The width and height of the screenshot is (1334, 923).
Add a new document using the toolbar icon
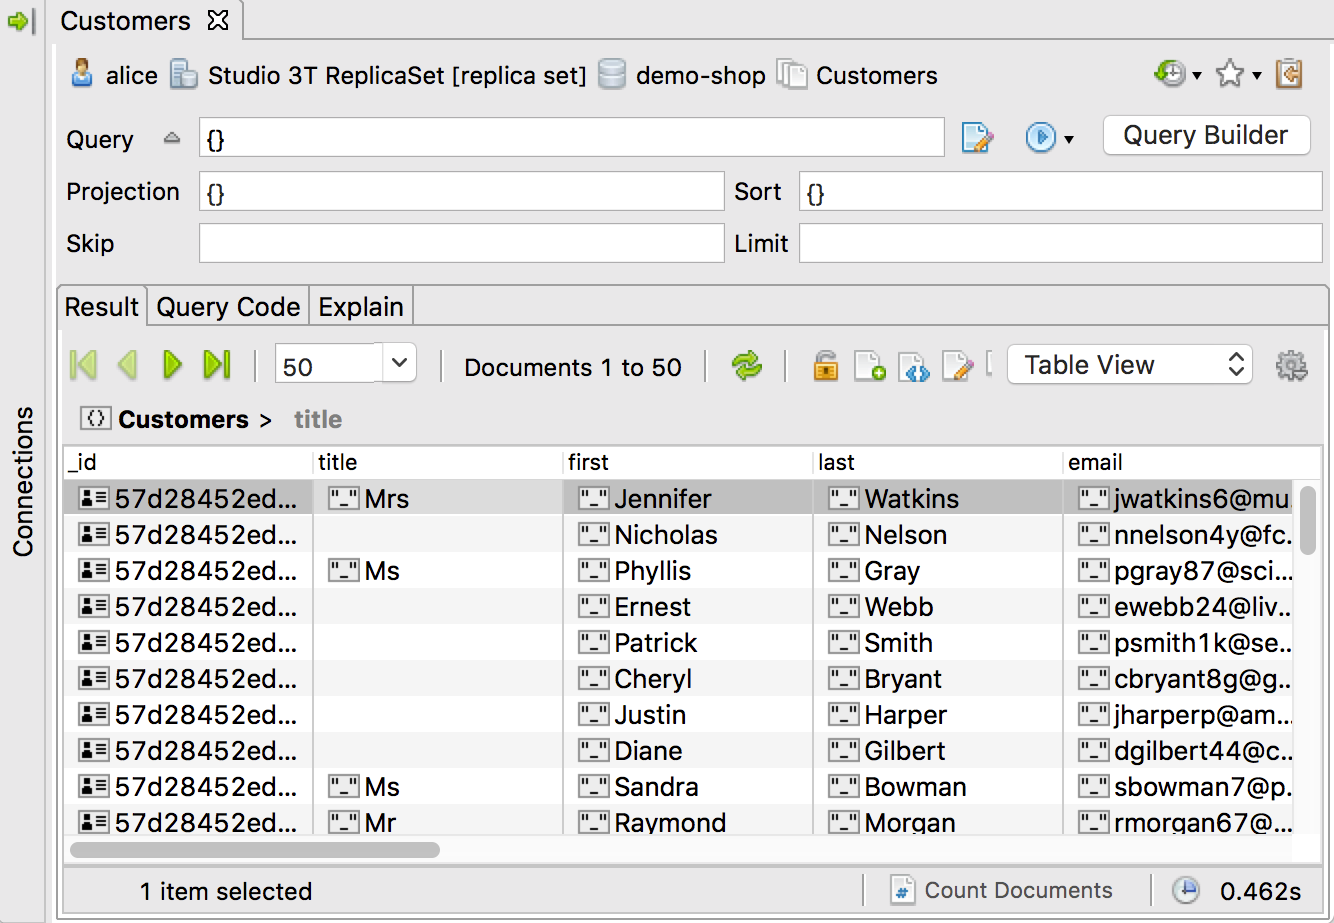pos(869,366)
